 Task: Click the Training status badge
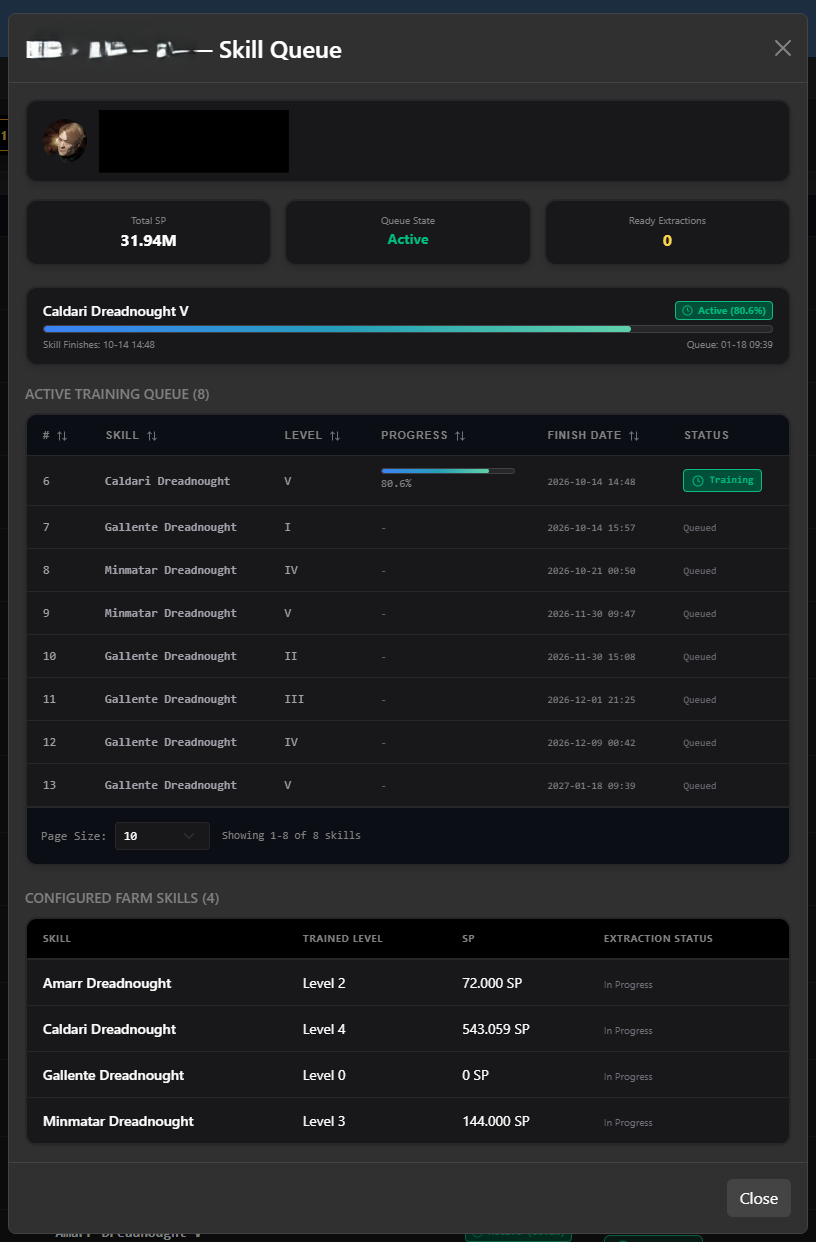(722, 481)
